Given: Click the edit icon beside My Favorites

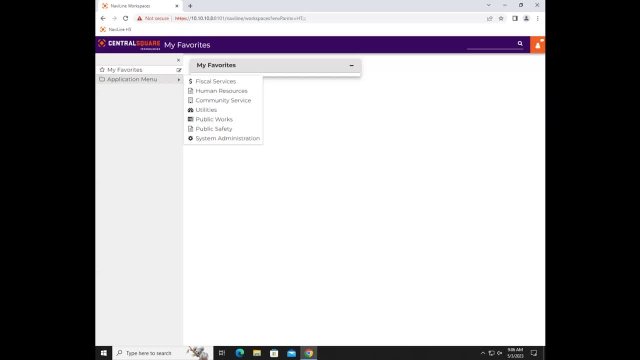Looking at the screenshot, I should pyautogui.click(x=179, y=70).
